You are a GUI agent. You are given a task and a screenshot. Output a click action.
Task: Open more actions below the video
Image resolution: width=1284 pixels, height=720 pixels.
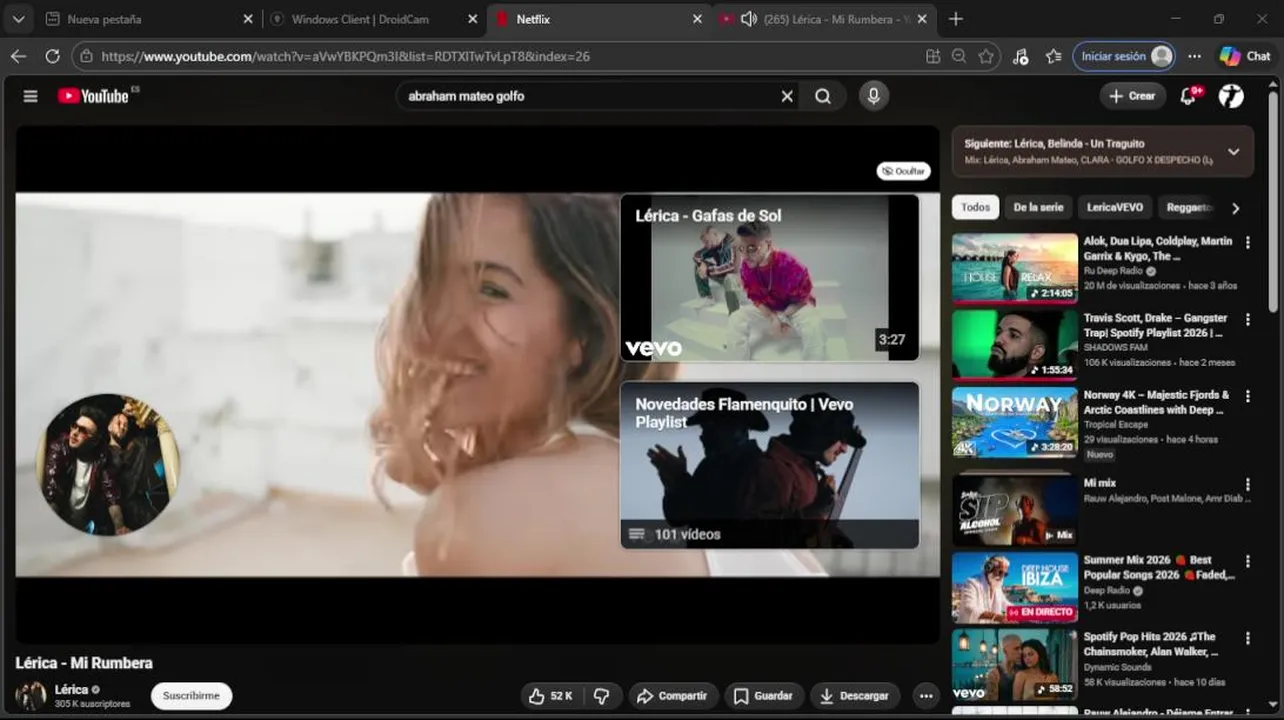pyautogui.click(x=926, y=696)
